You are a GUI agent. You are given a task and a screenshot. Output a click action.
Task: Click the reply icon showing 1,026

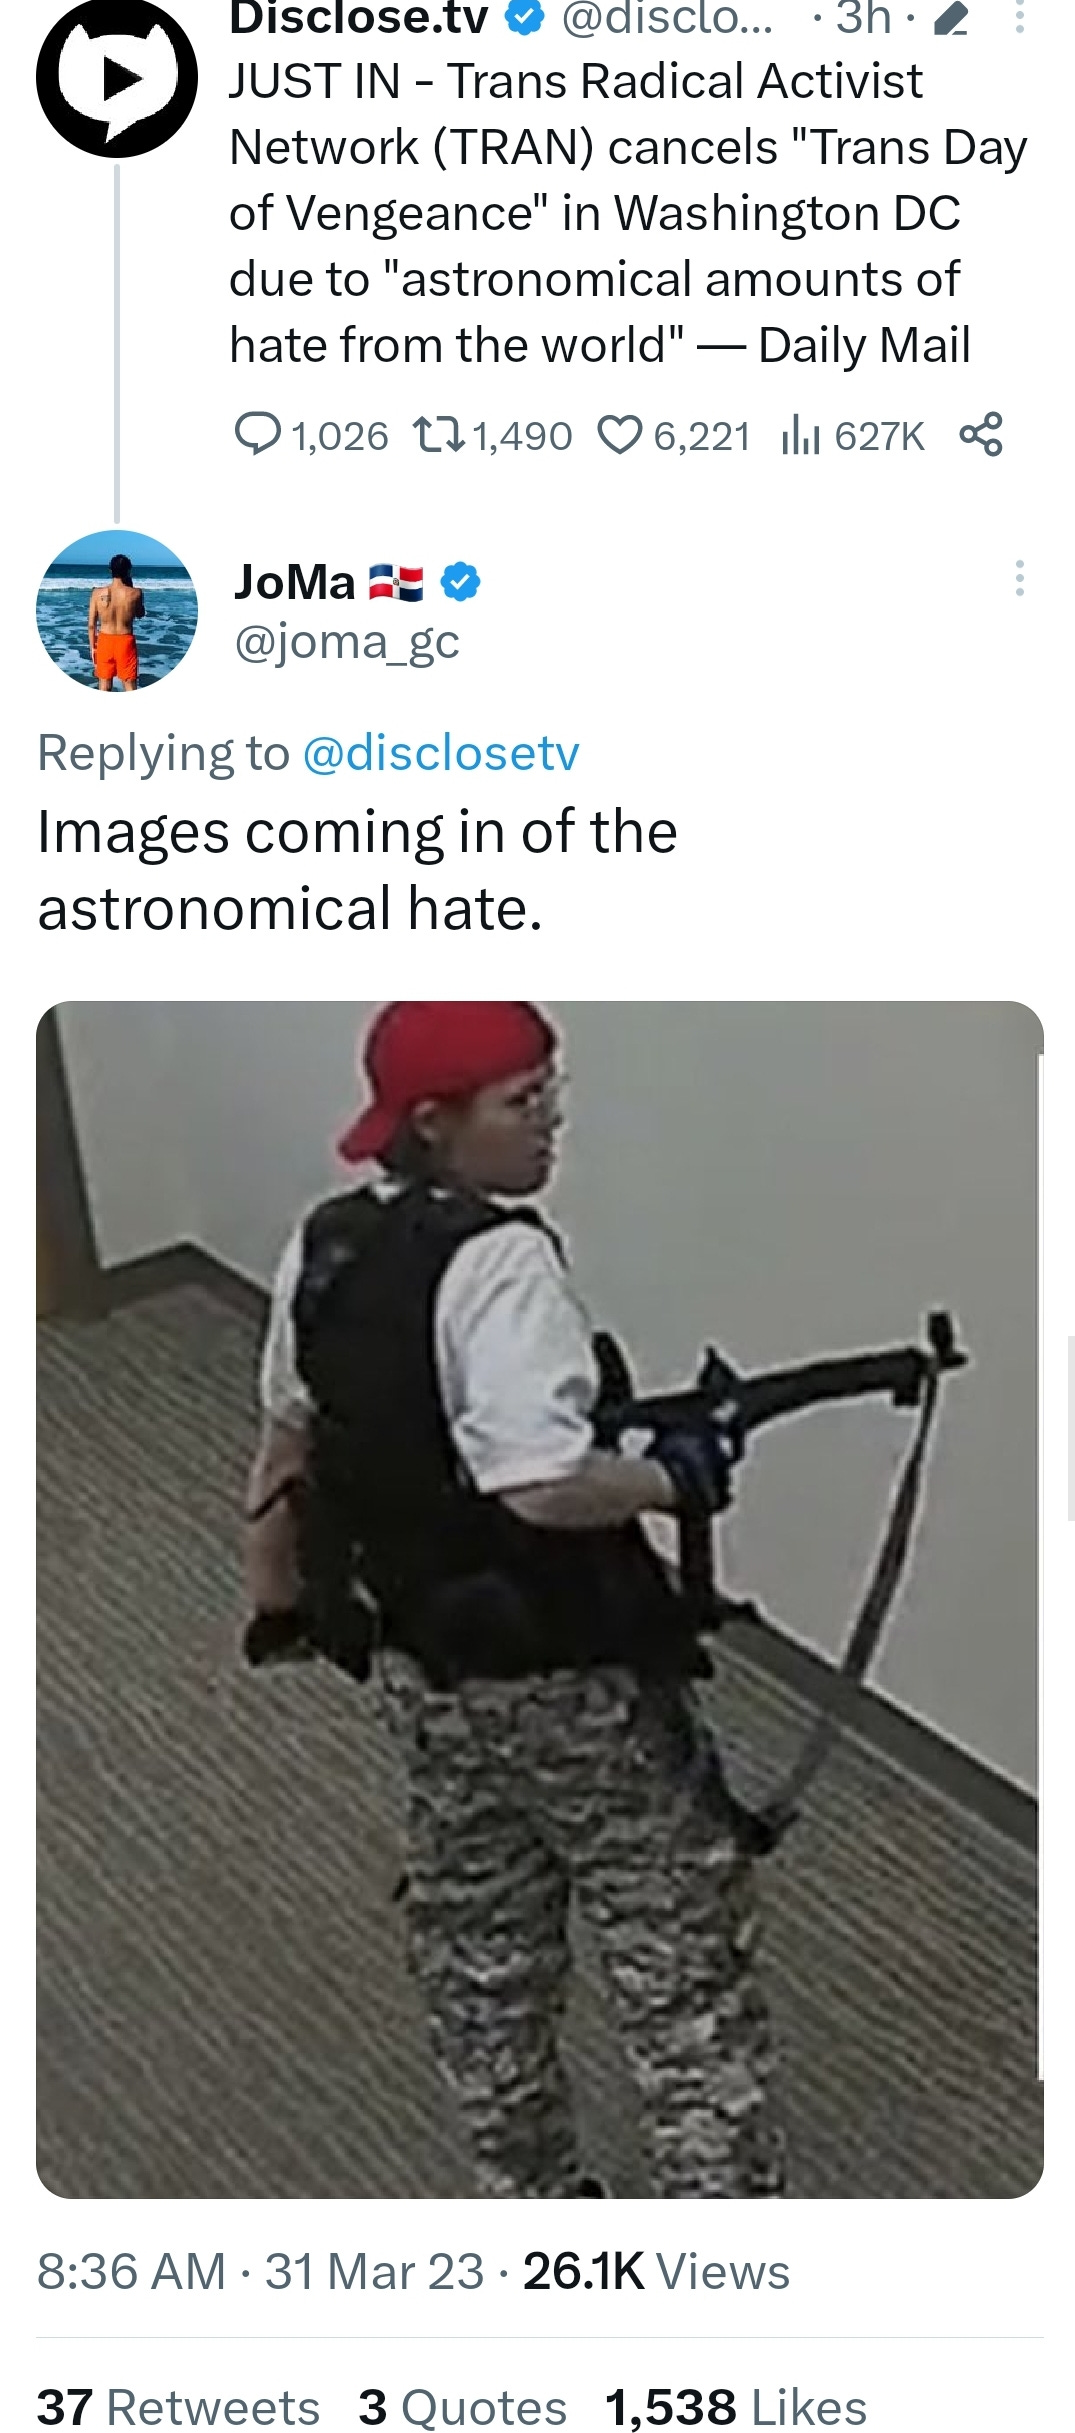pyautogui.click(x=258, y=435)
